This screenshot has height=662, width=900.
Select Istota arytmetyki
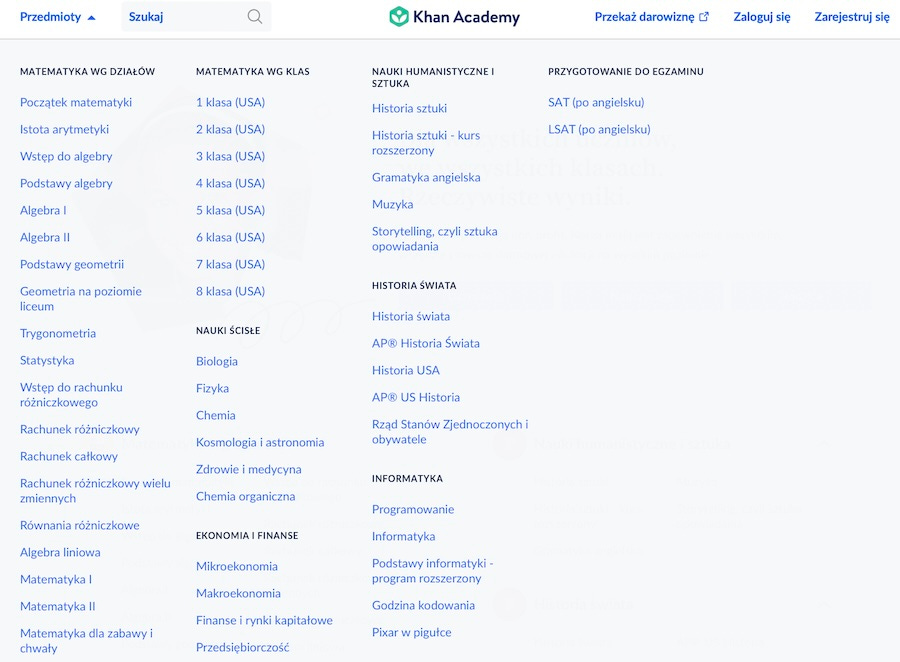64,129
